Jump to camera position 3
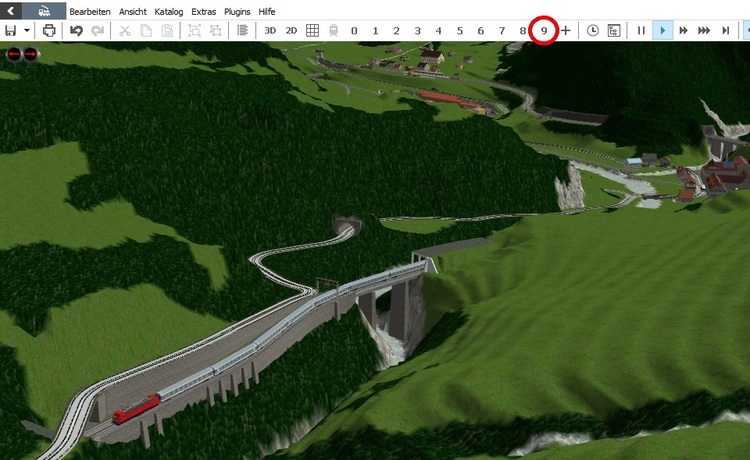This screenshot has height=460, width=750. click(x=417, y=31)
